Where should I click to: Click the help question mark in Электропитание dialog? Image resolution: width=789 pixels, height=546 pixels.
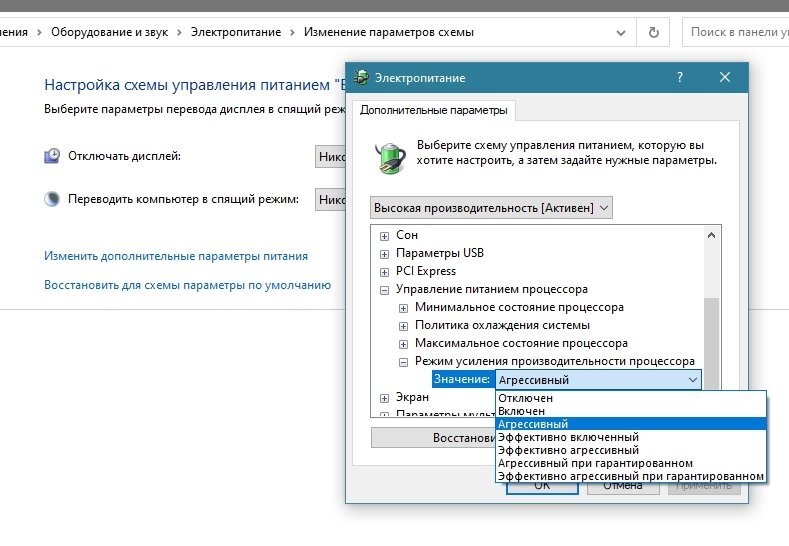(x=680, y=78)
